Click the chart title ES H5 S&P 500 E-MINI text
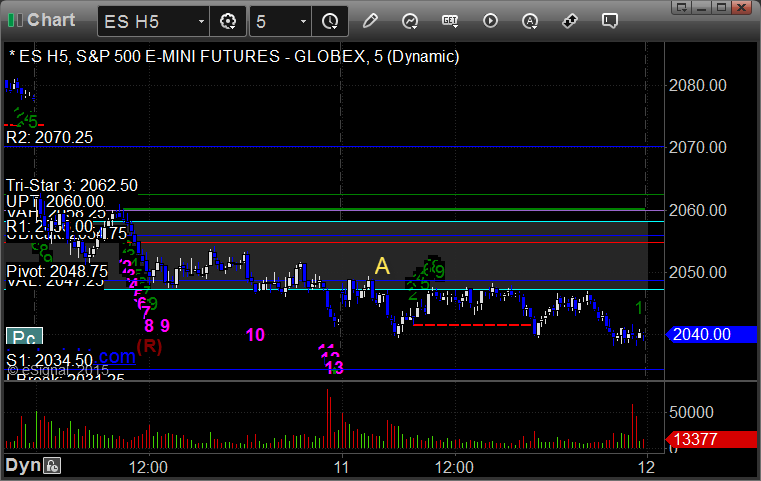This screenshot has width=761, height=481. click(x=234, y=57)
